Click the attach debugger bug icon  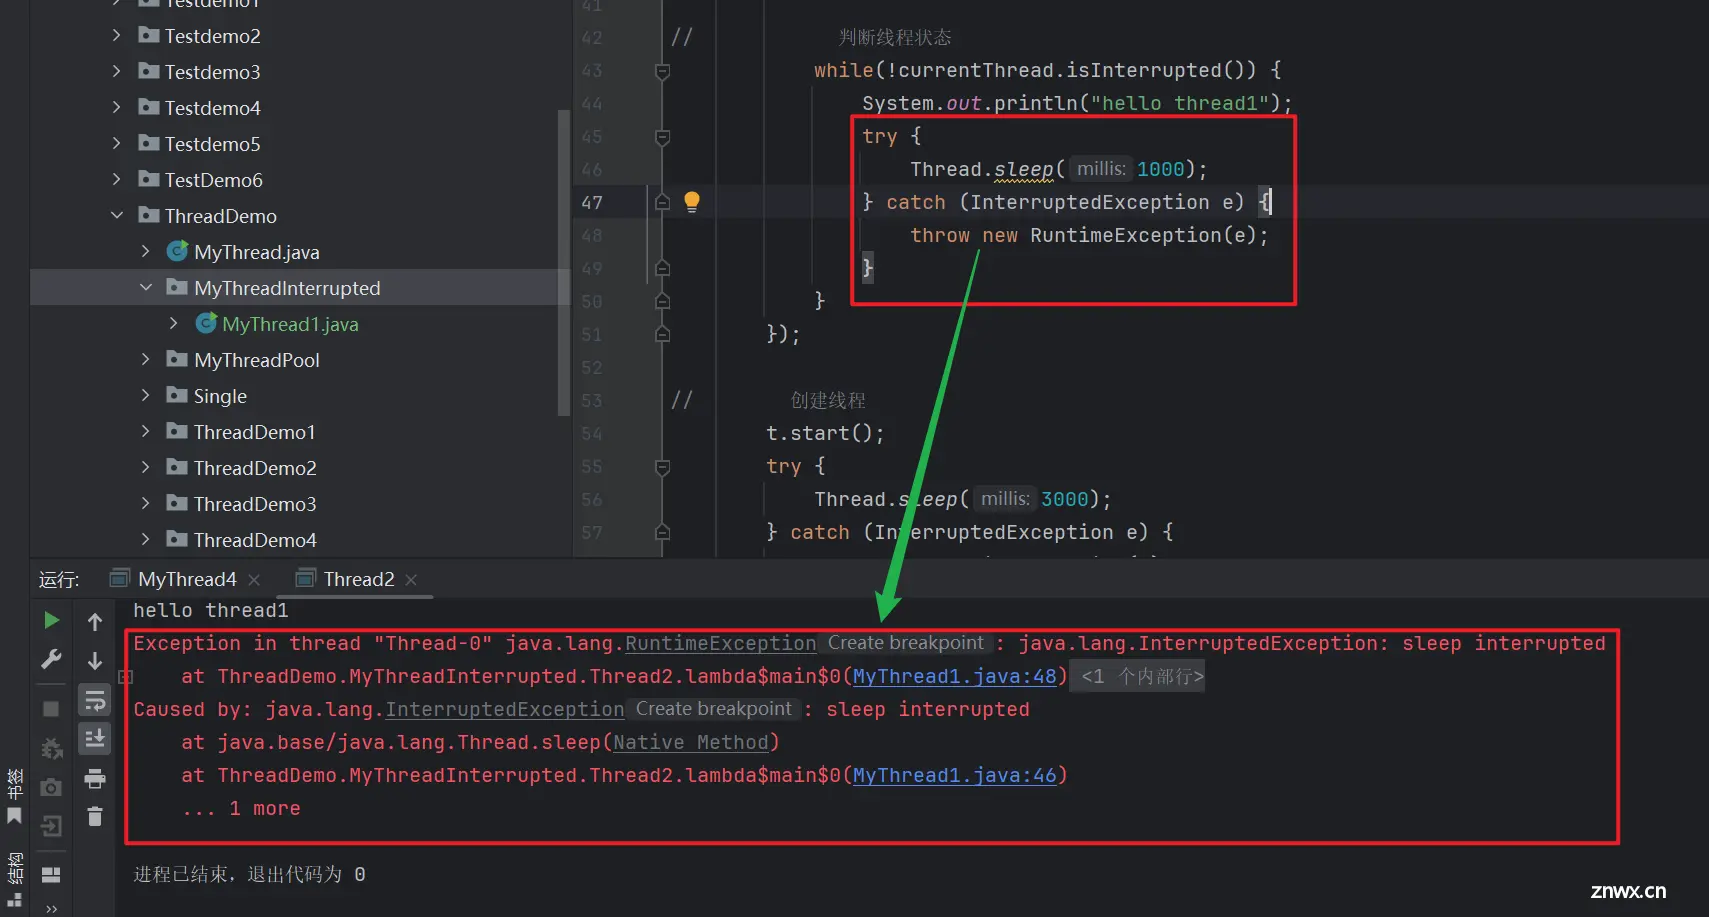51,748
